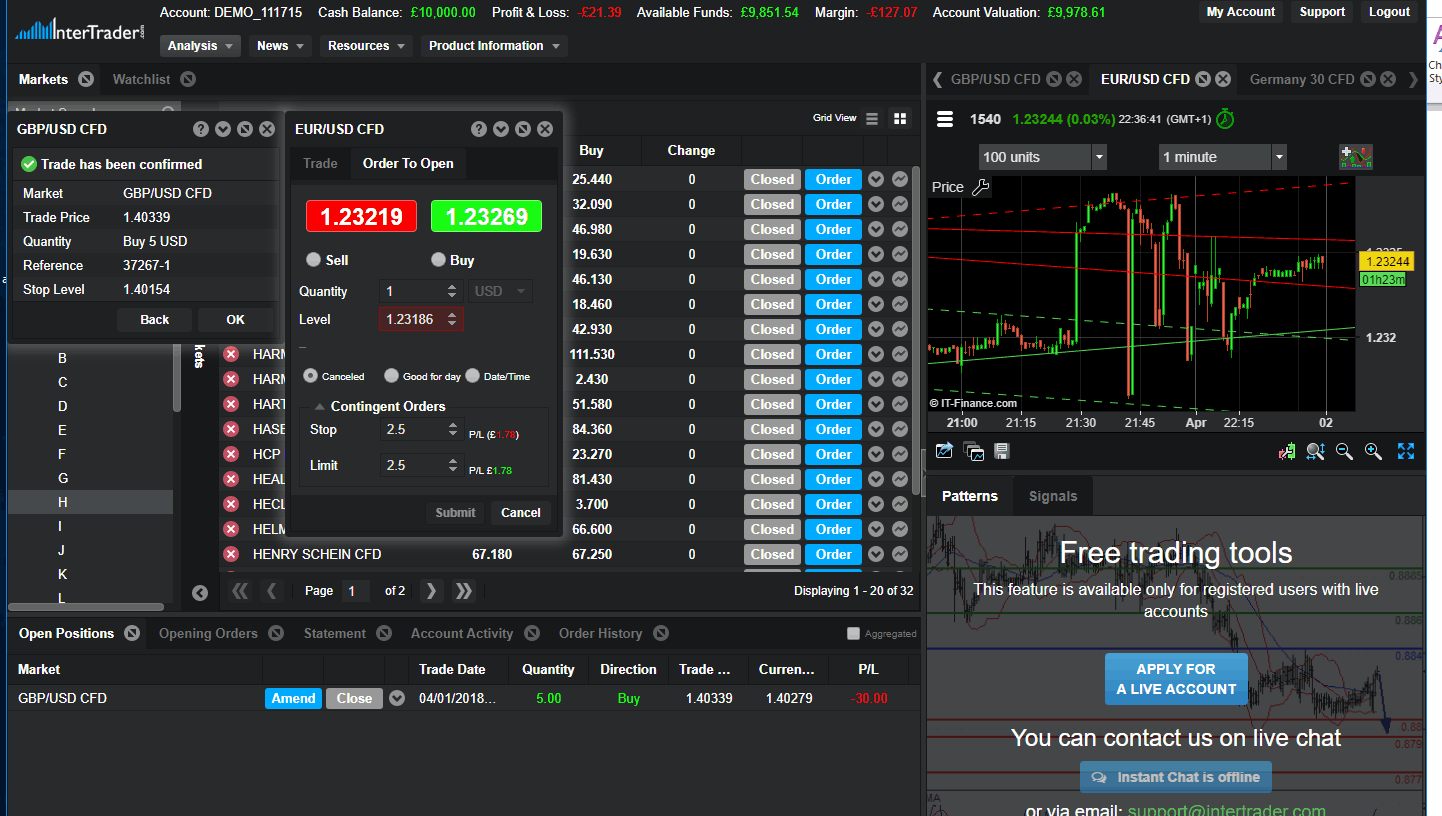Viewport: 1442px width, 816px height.
Task: Expand the Analysis menu
Action: pos(200,46)
